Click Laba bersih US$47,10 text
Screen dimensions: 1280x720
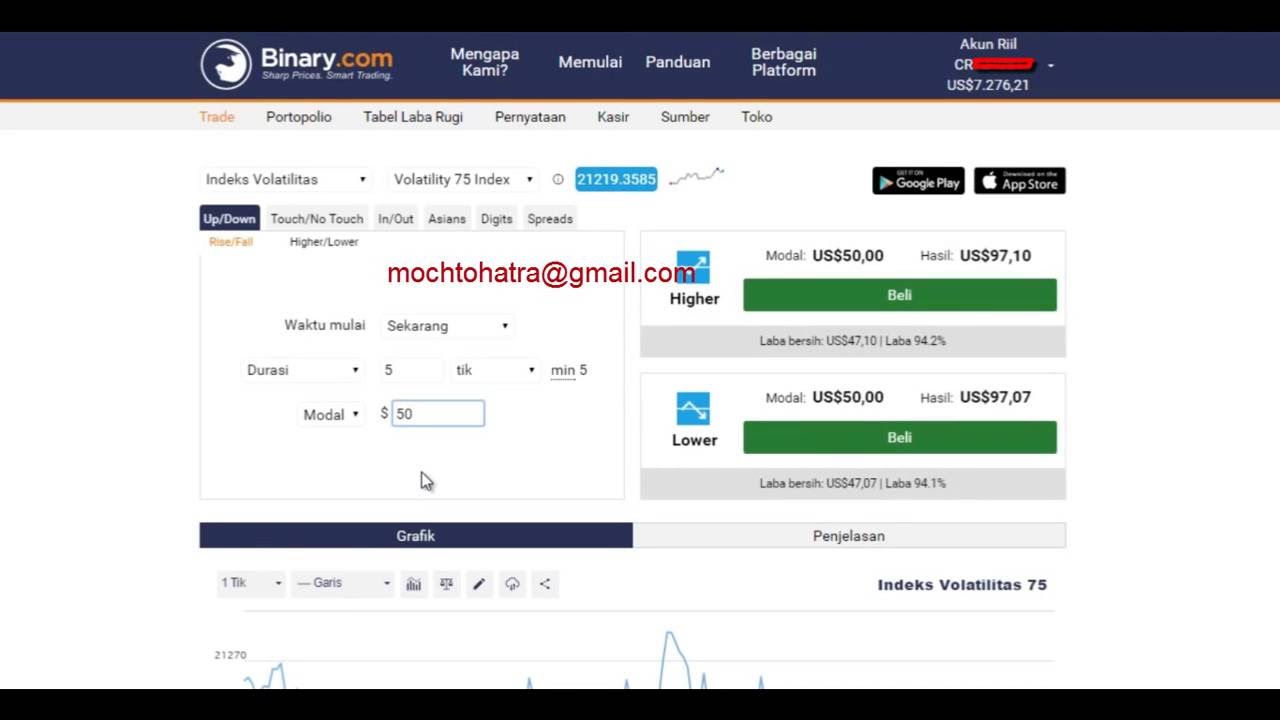pos(818,341)
